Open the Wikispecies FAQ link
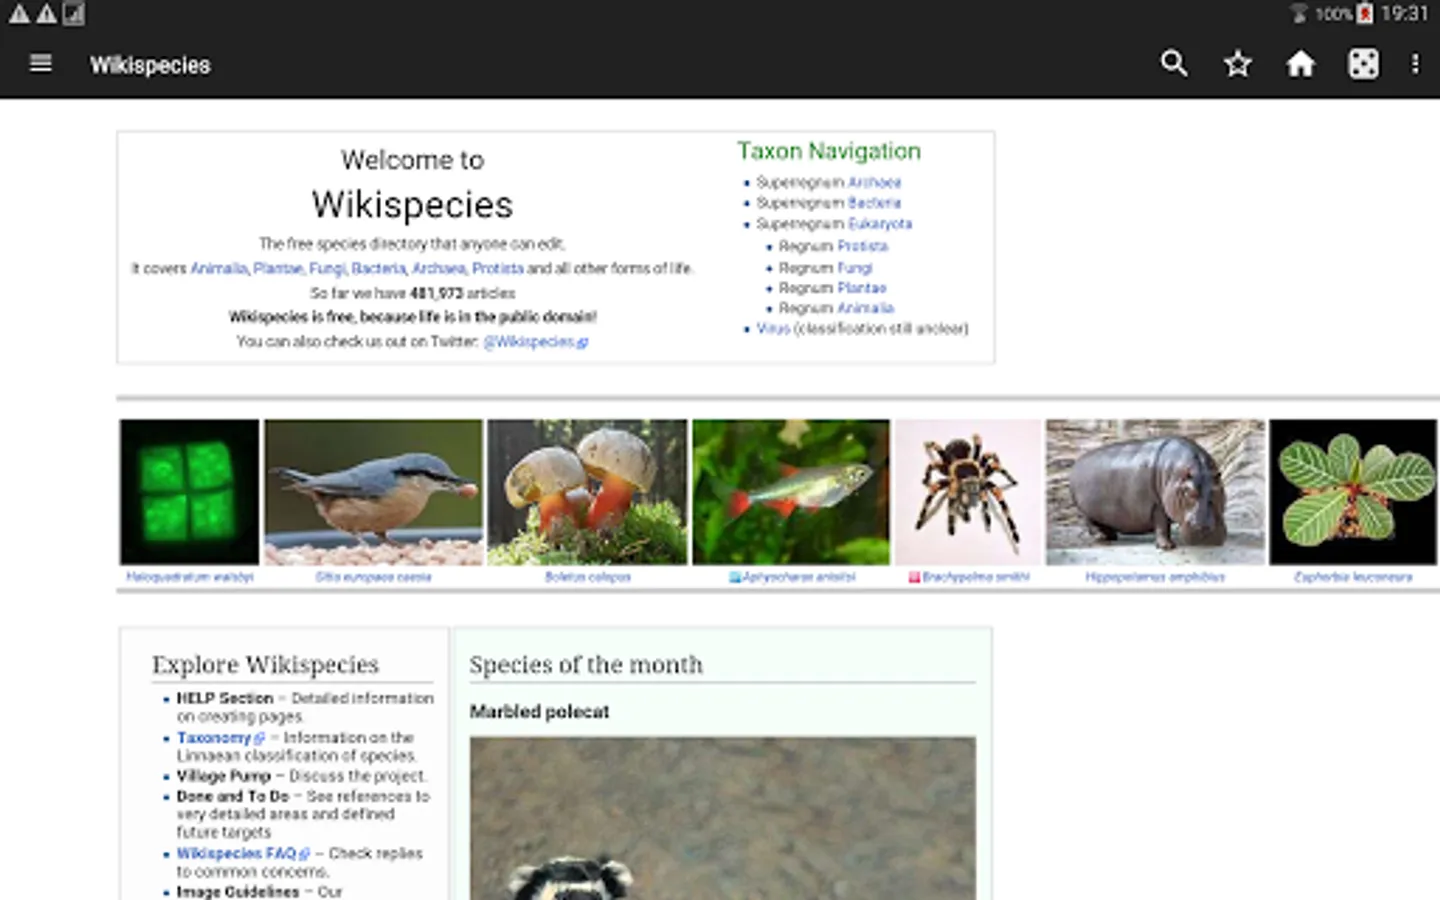The image size is (1440, 900). [237, 853]
